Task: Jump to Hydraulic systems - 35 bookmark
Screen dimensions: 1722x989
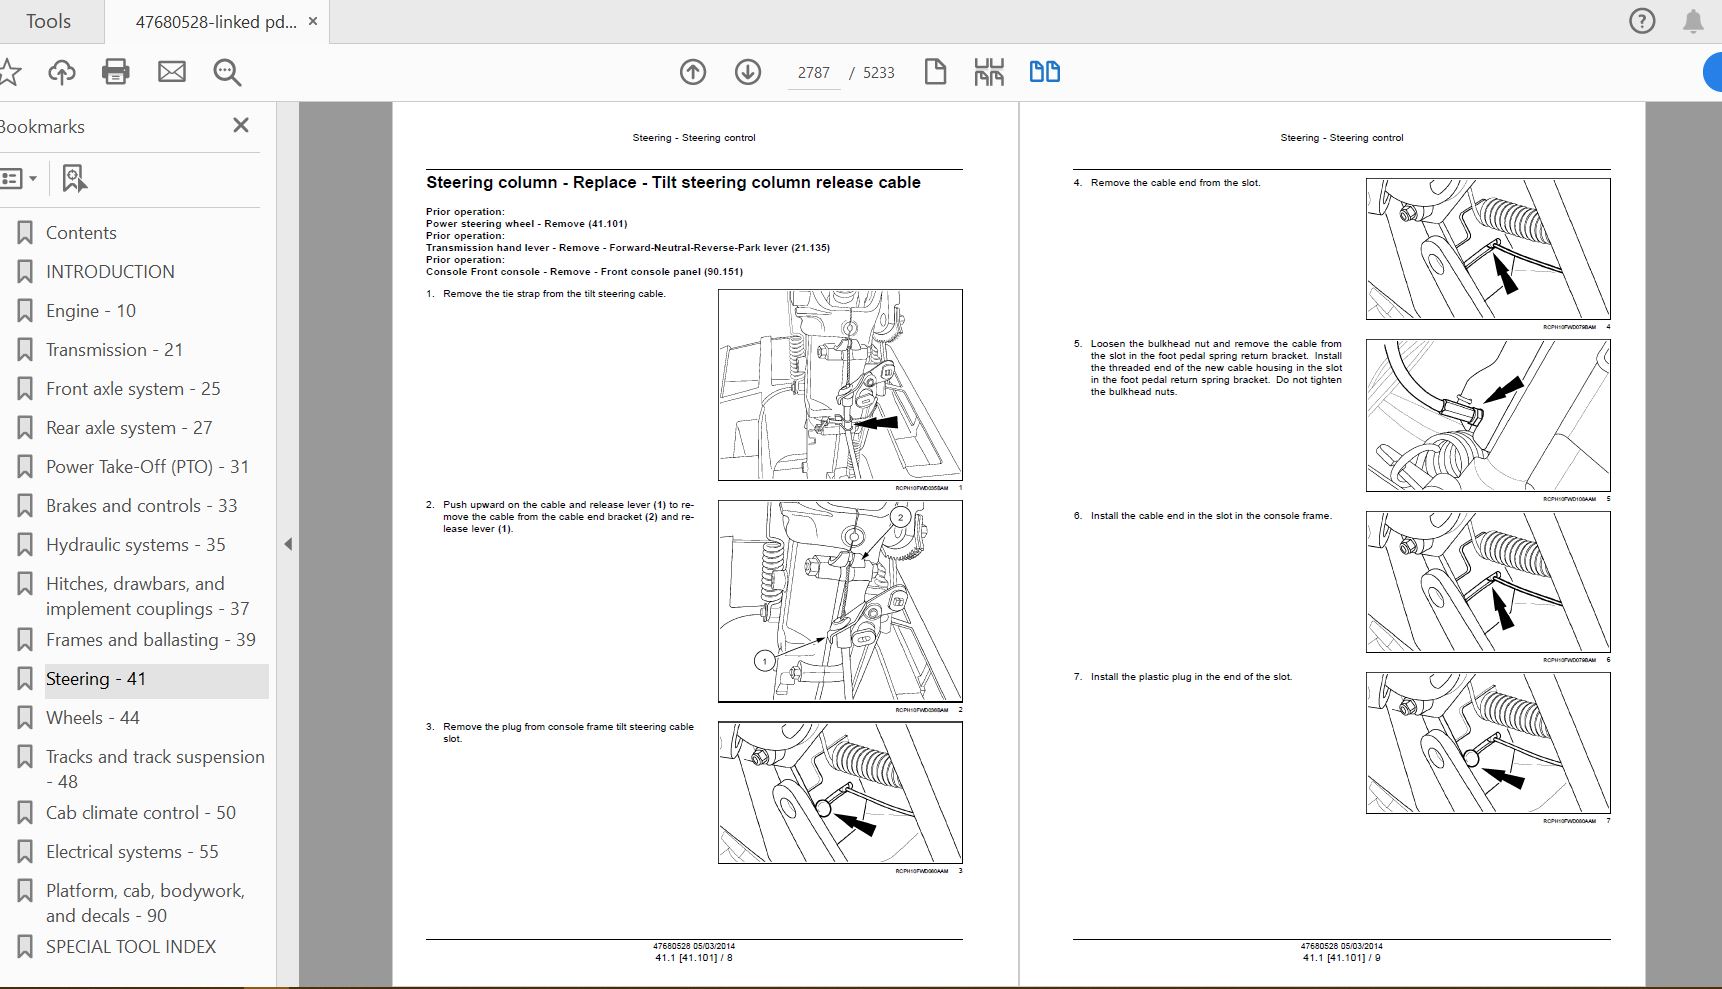Action: coord(135,545)
